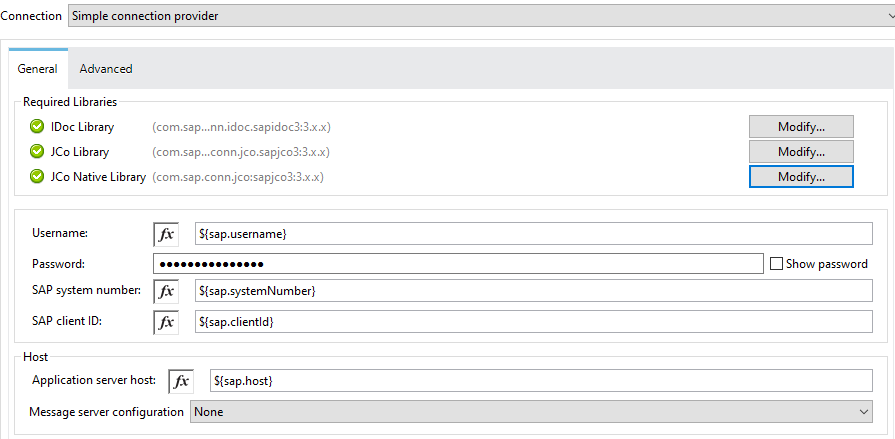Screen dimensions: 895x439
Task: Click JCo Native Library green check icon
Action: (37, 177)
